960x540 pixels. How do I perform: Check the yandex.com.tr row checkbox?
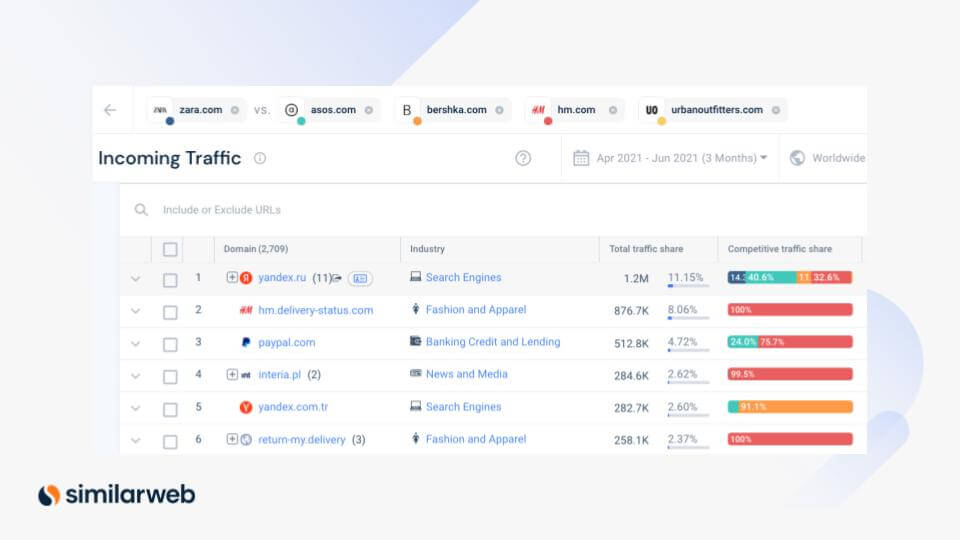click(x=170, y=409)
